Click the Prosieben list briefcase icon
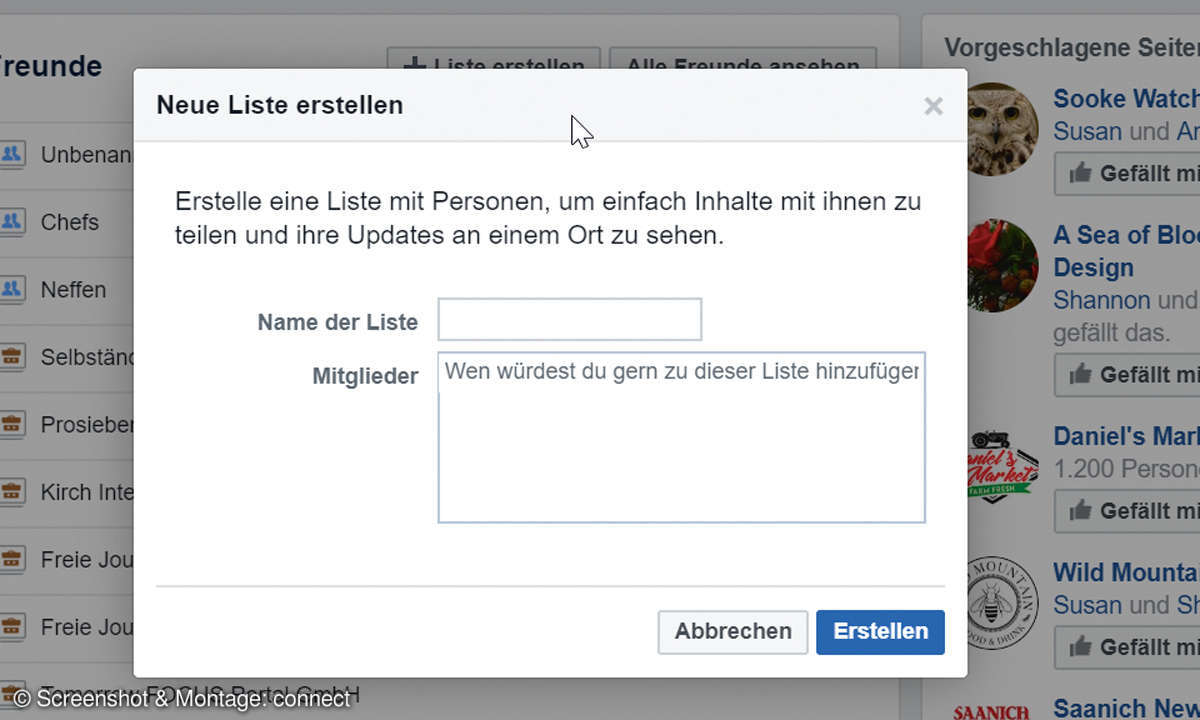This screenshot has height=720, width=1200. pos(11,425)
